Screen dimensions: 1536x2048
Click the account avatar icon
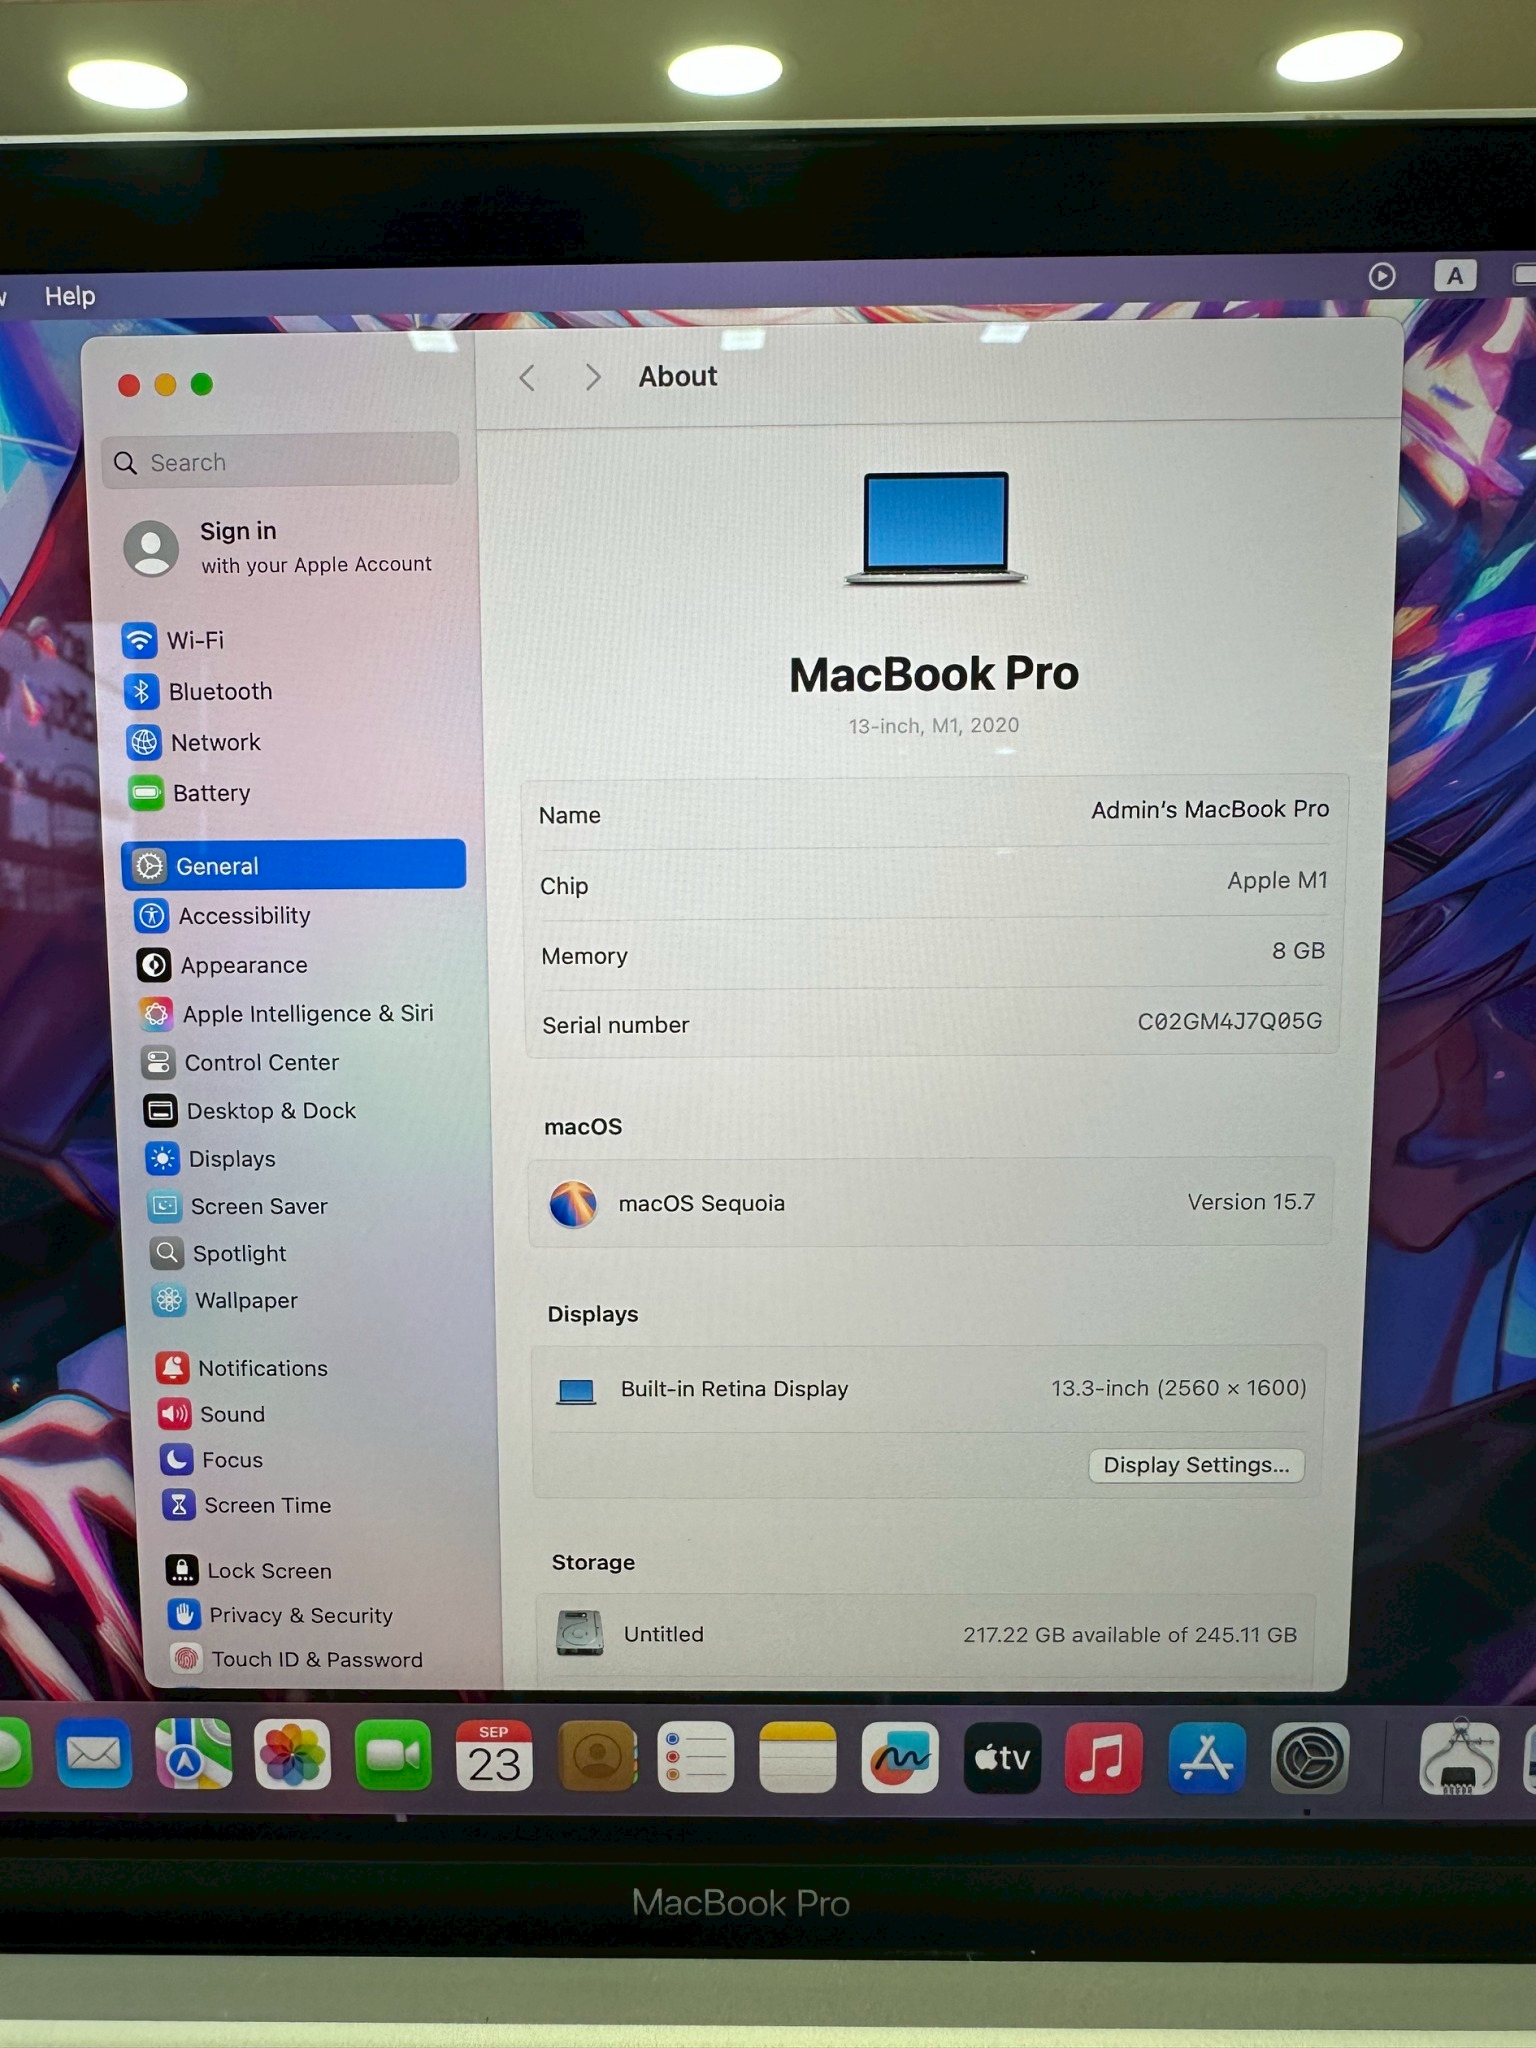(151, 548)
